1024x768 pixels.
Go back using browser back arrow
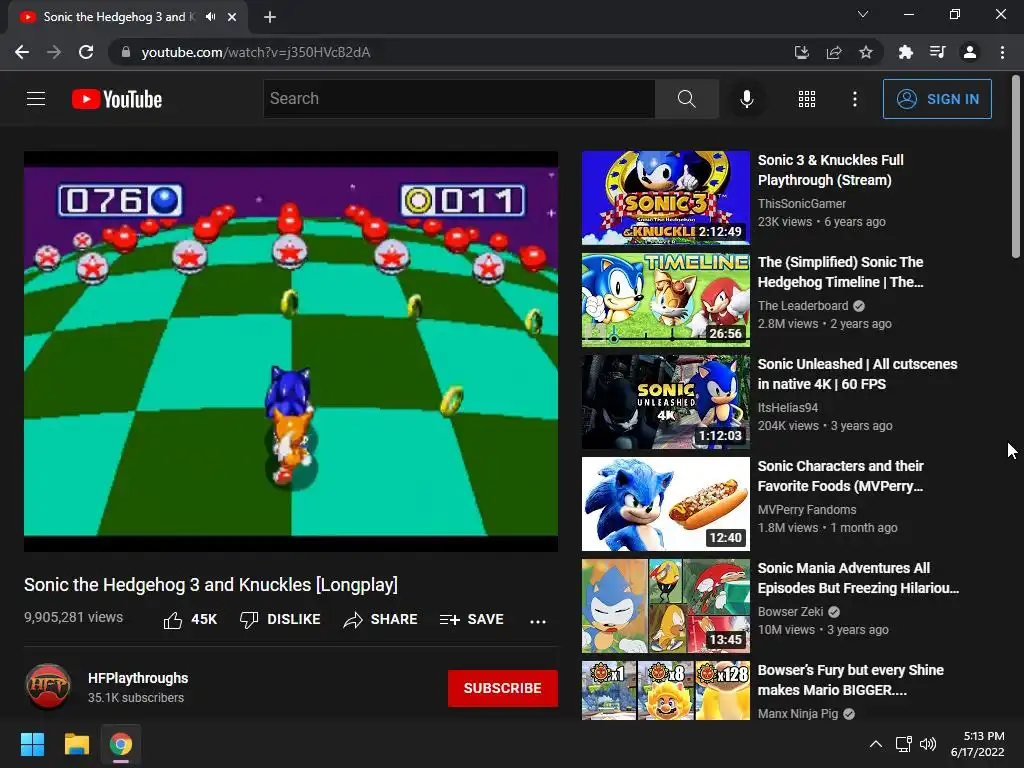pyautogui.click(x=22, y=52)
